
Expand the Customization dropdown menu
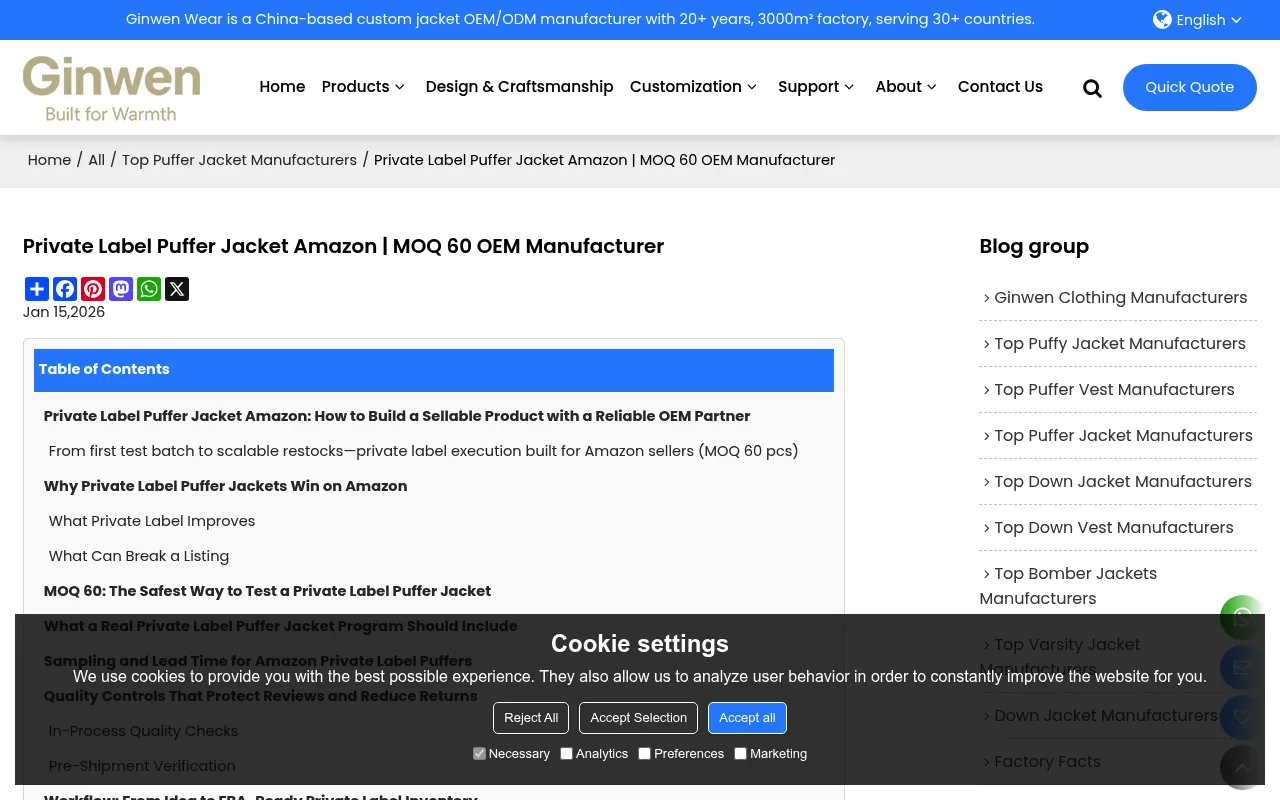pyautogui.click(x=694, y=87)
